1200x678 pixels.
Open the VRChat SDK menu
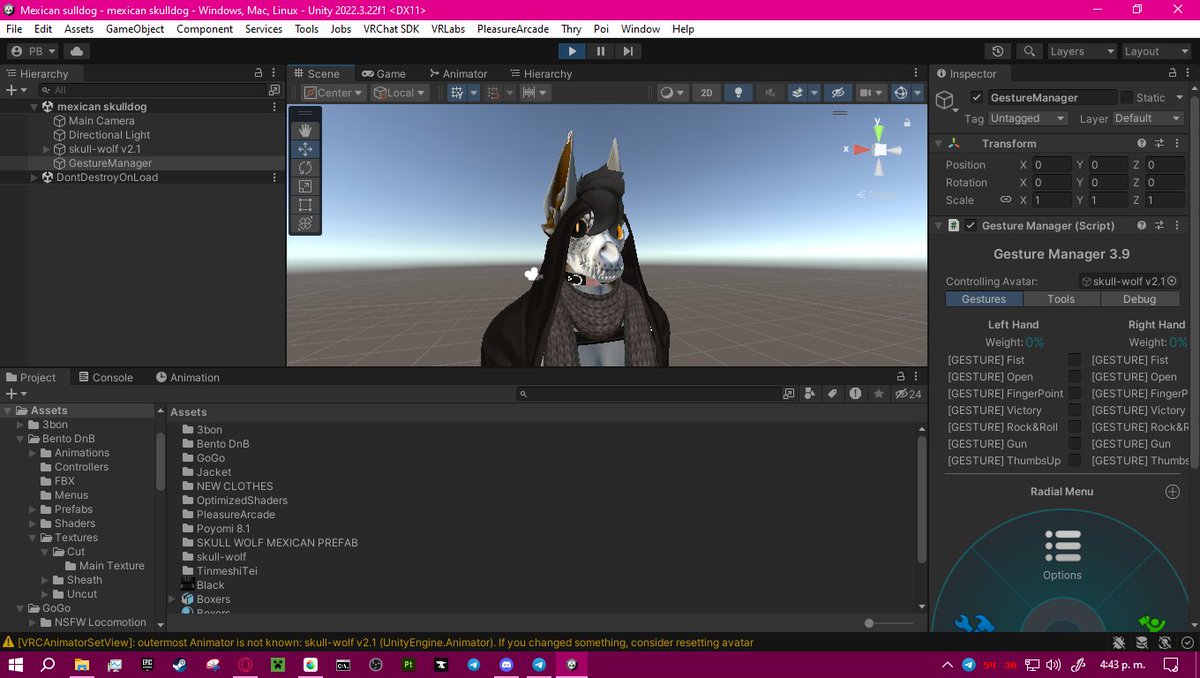click(389, 29)
